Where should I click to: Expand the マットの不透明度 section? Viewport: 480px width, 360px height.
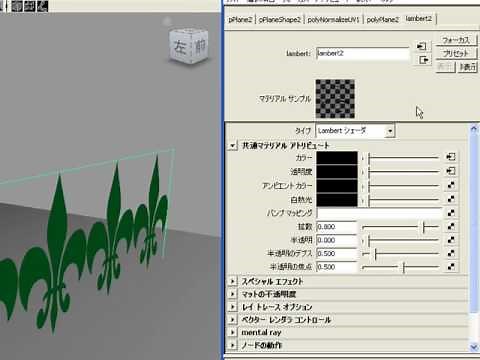(x=232, y=294)
